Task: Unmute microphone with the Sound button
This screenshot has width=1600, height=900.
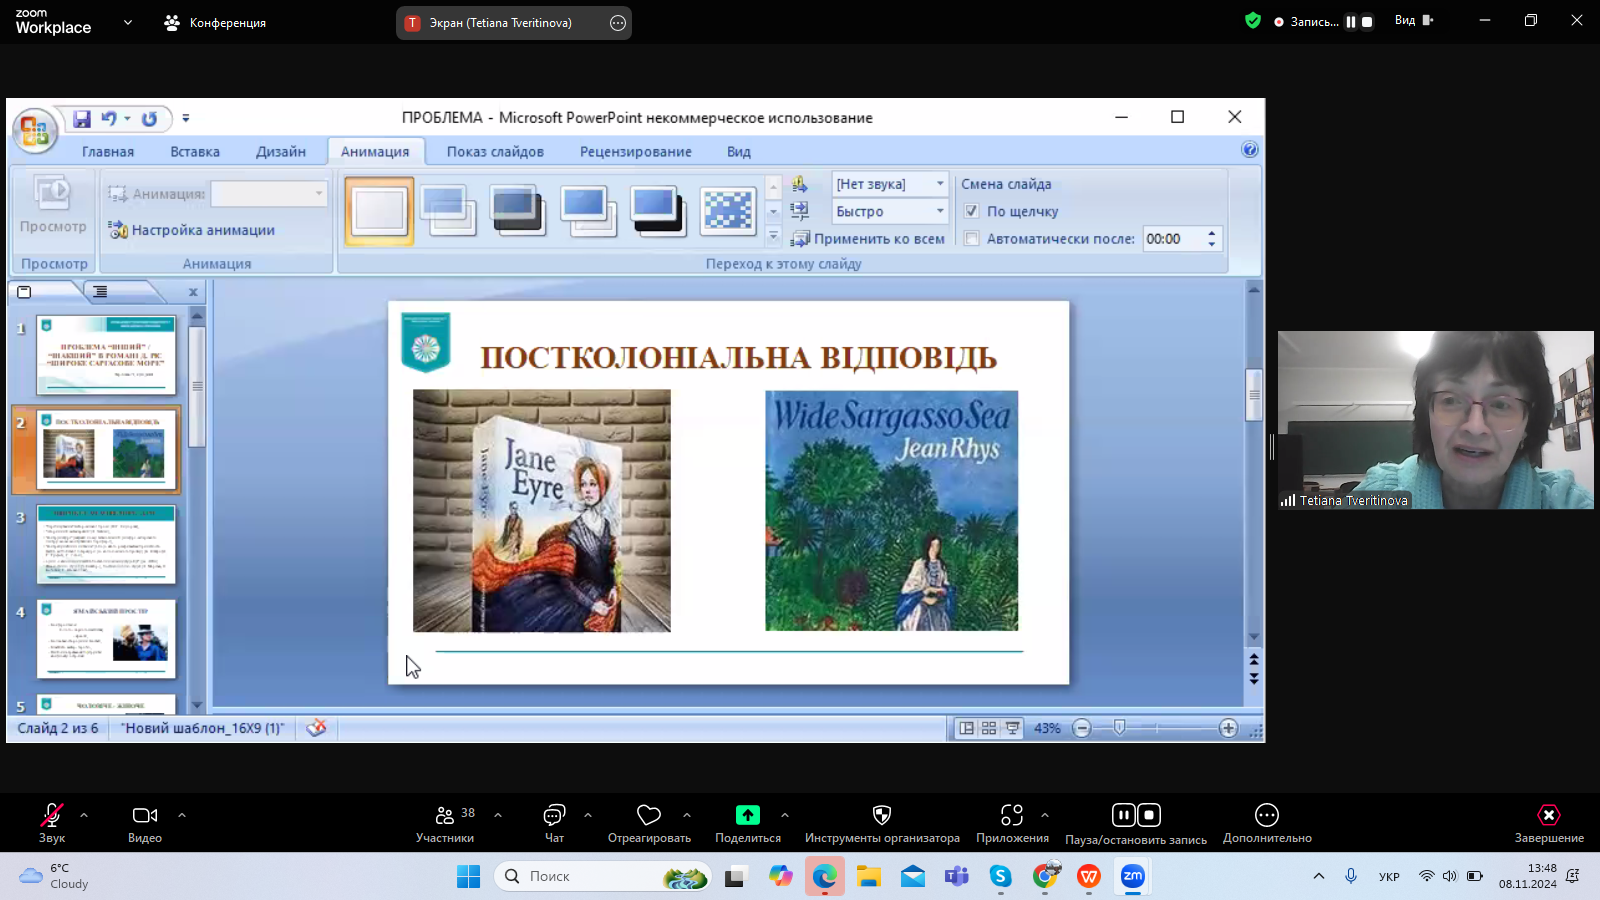Action: point(52,815)
